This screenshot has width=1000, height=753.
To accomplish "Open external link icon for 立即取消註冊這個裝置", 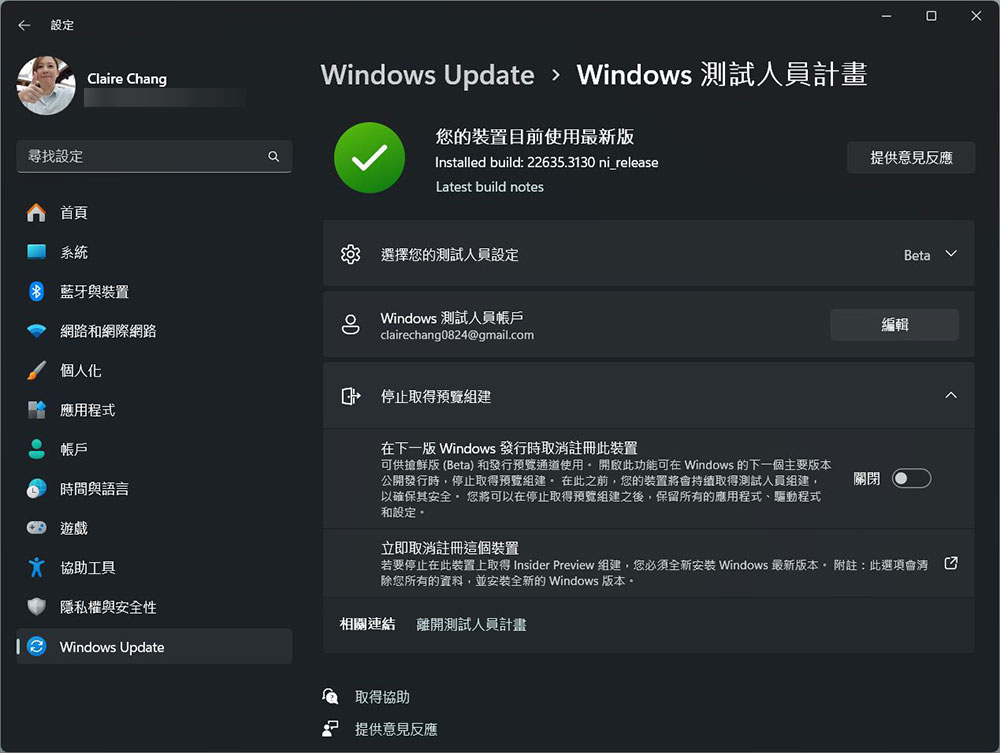I will point(951,563).
